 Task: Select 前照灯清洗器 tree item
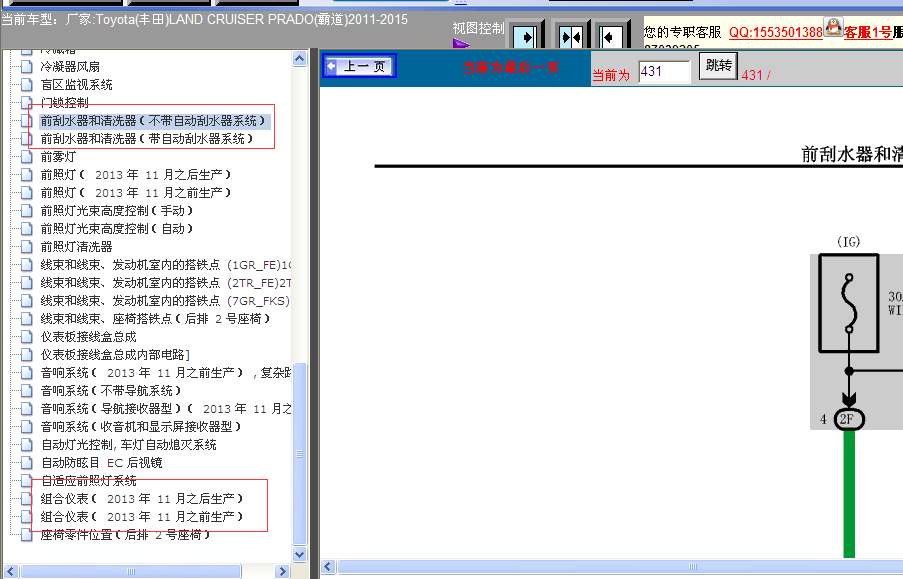76,247
